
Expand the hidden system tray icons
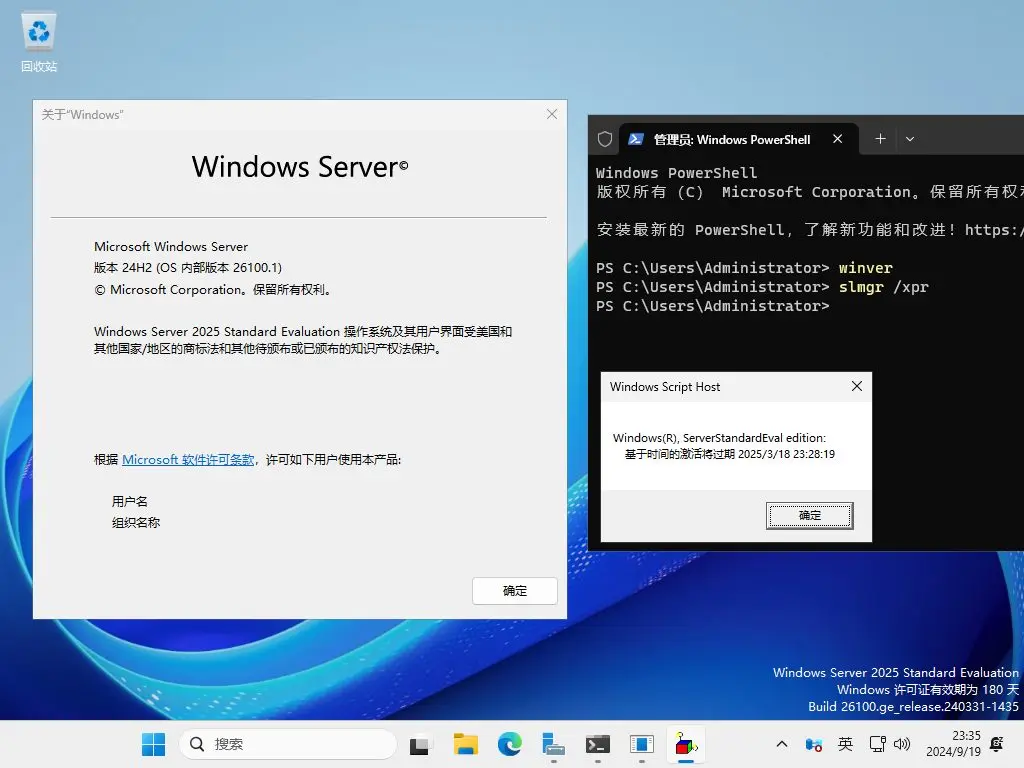tap(782, 744)
